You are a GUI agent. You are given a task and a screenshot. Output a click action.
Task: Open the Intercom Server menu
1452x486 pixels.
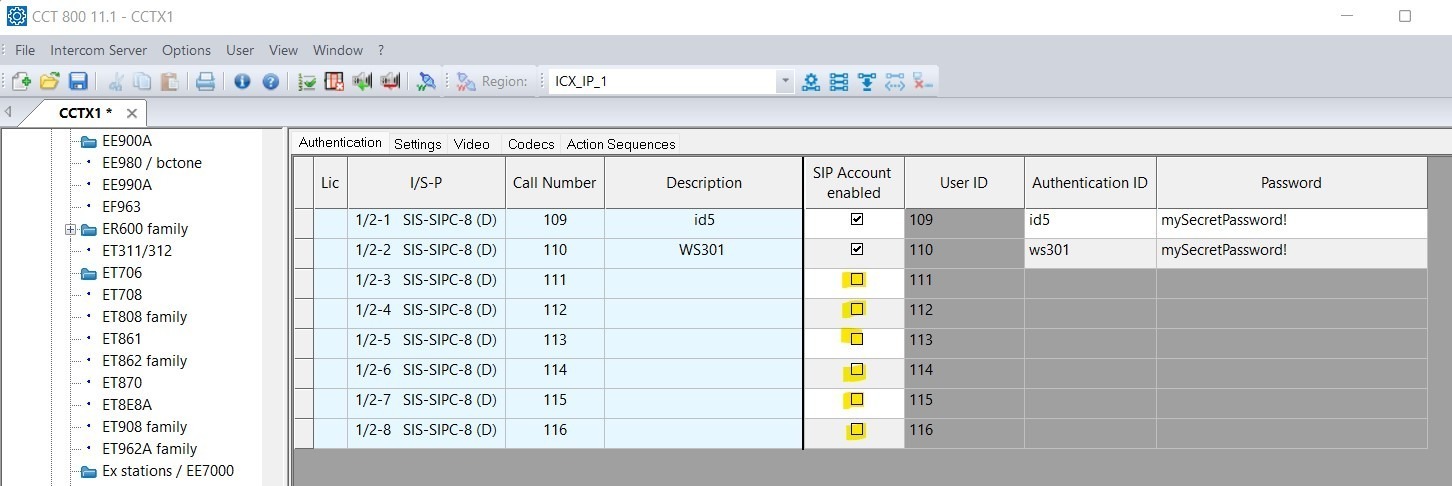tap(98, 50)
